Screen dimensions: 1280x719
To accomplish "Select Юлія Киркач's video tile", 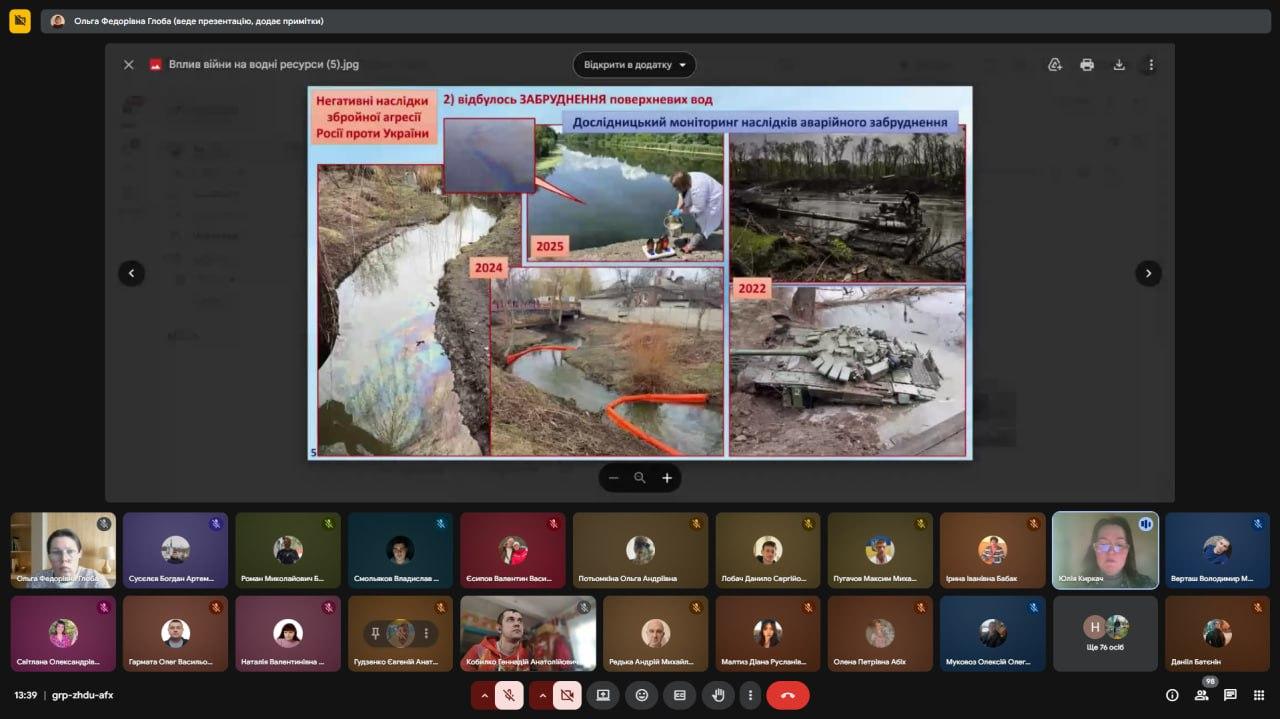I will pos(1105,550).
